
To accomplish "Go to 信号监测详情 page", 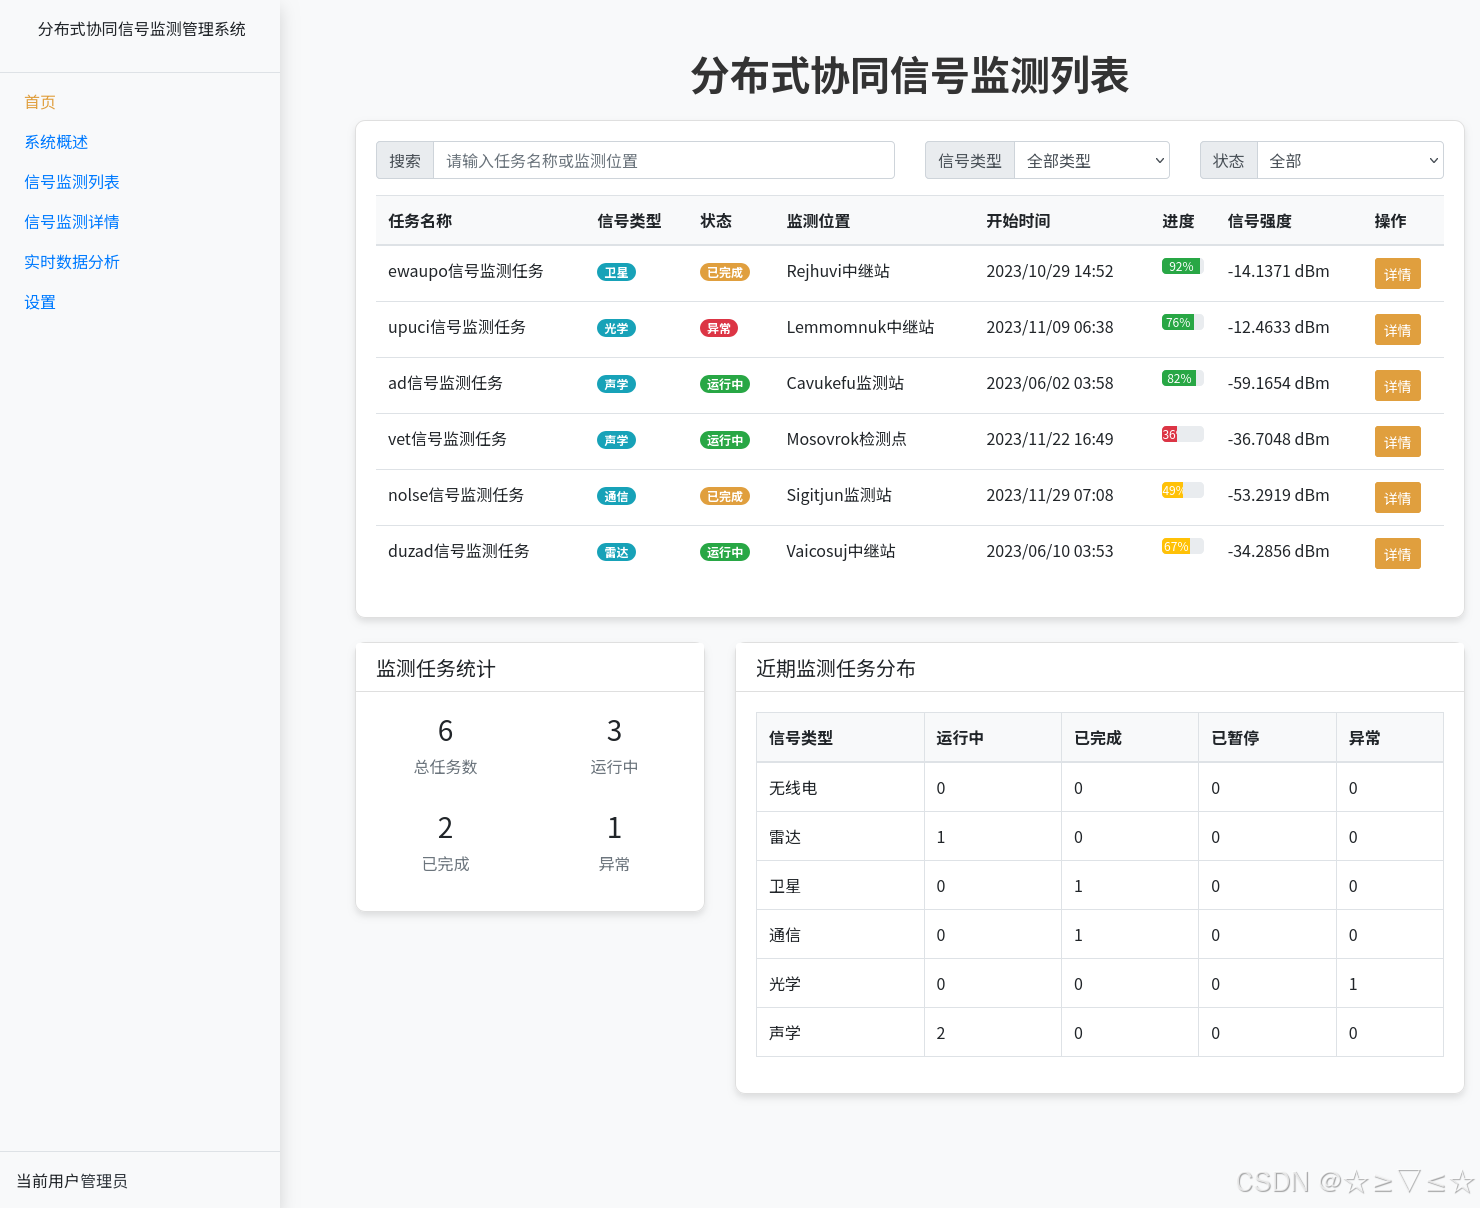I will pyautogui.click(x=71, y=221).
